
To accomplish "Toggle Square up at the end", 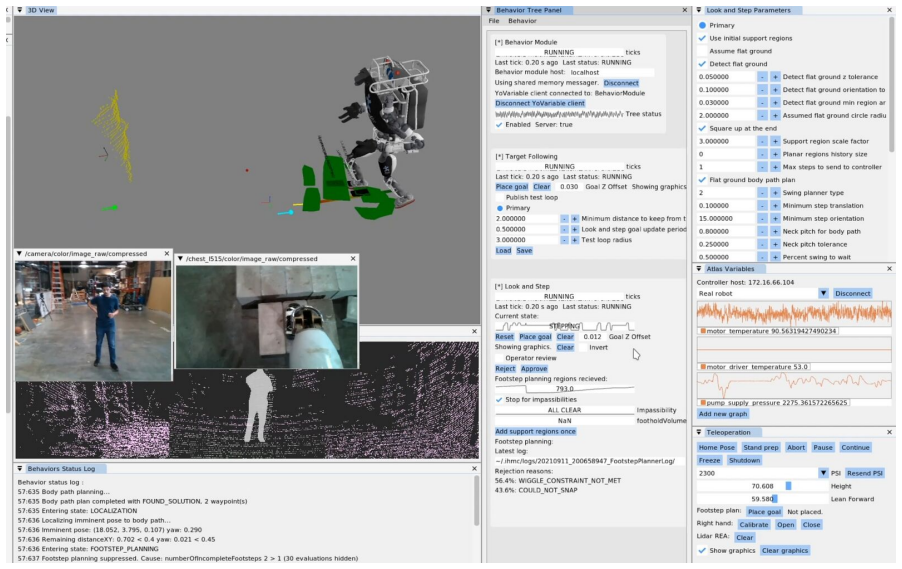I will 702,129.
